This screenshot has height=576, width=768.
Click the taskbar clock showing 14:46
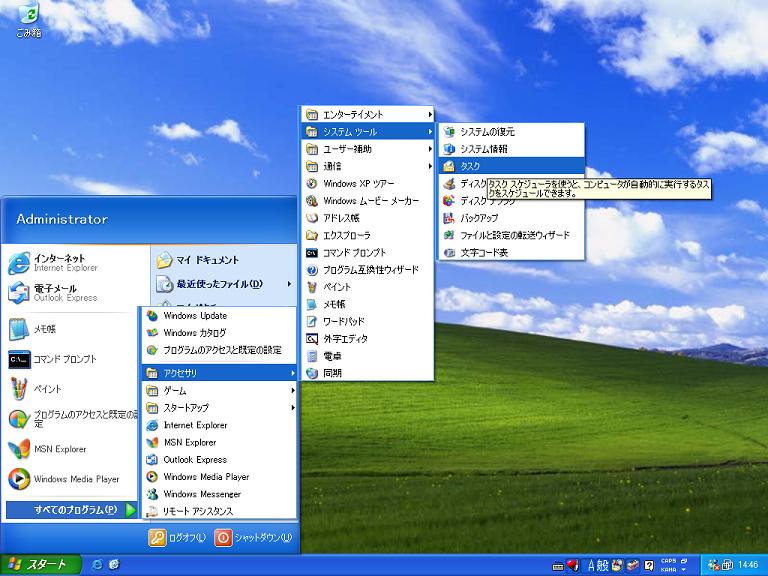coord(748,565)
